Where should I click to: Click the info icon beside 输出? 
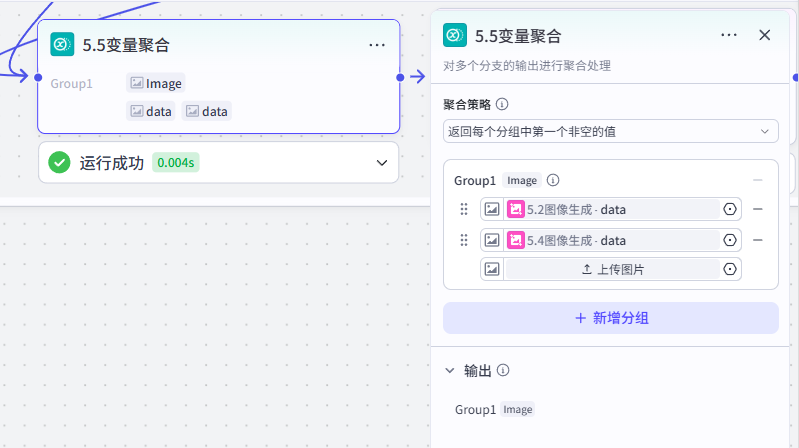503,371
